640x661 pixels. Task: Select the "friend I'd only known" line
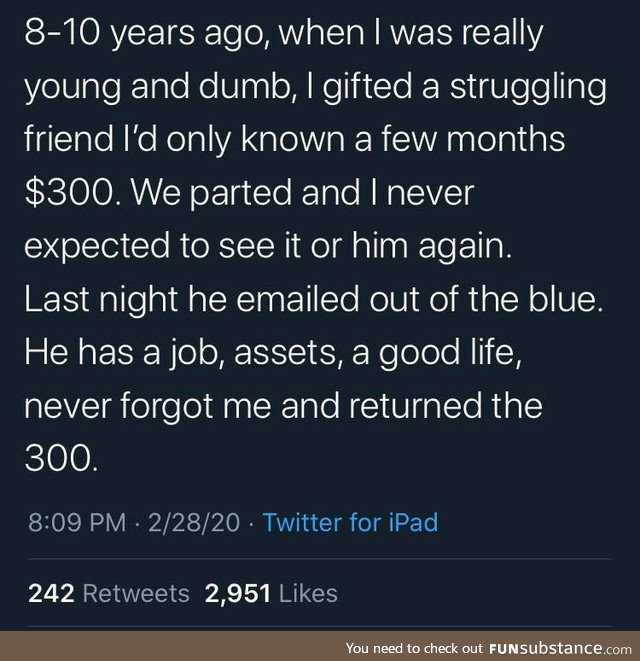(x=295, y=140)
